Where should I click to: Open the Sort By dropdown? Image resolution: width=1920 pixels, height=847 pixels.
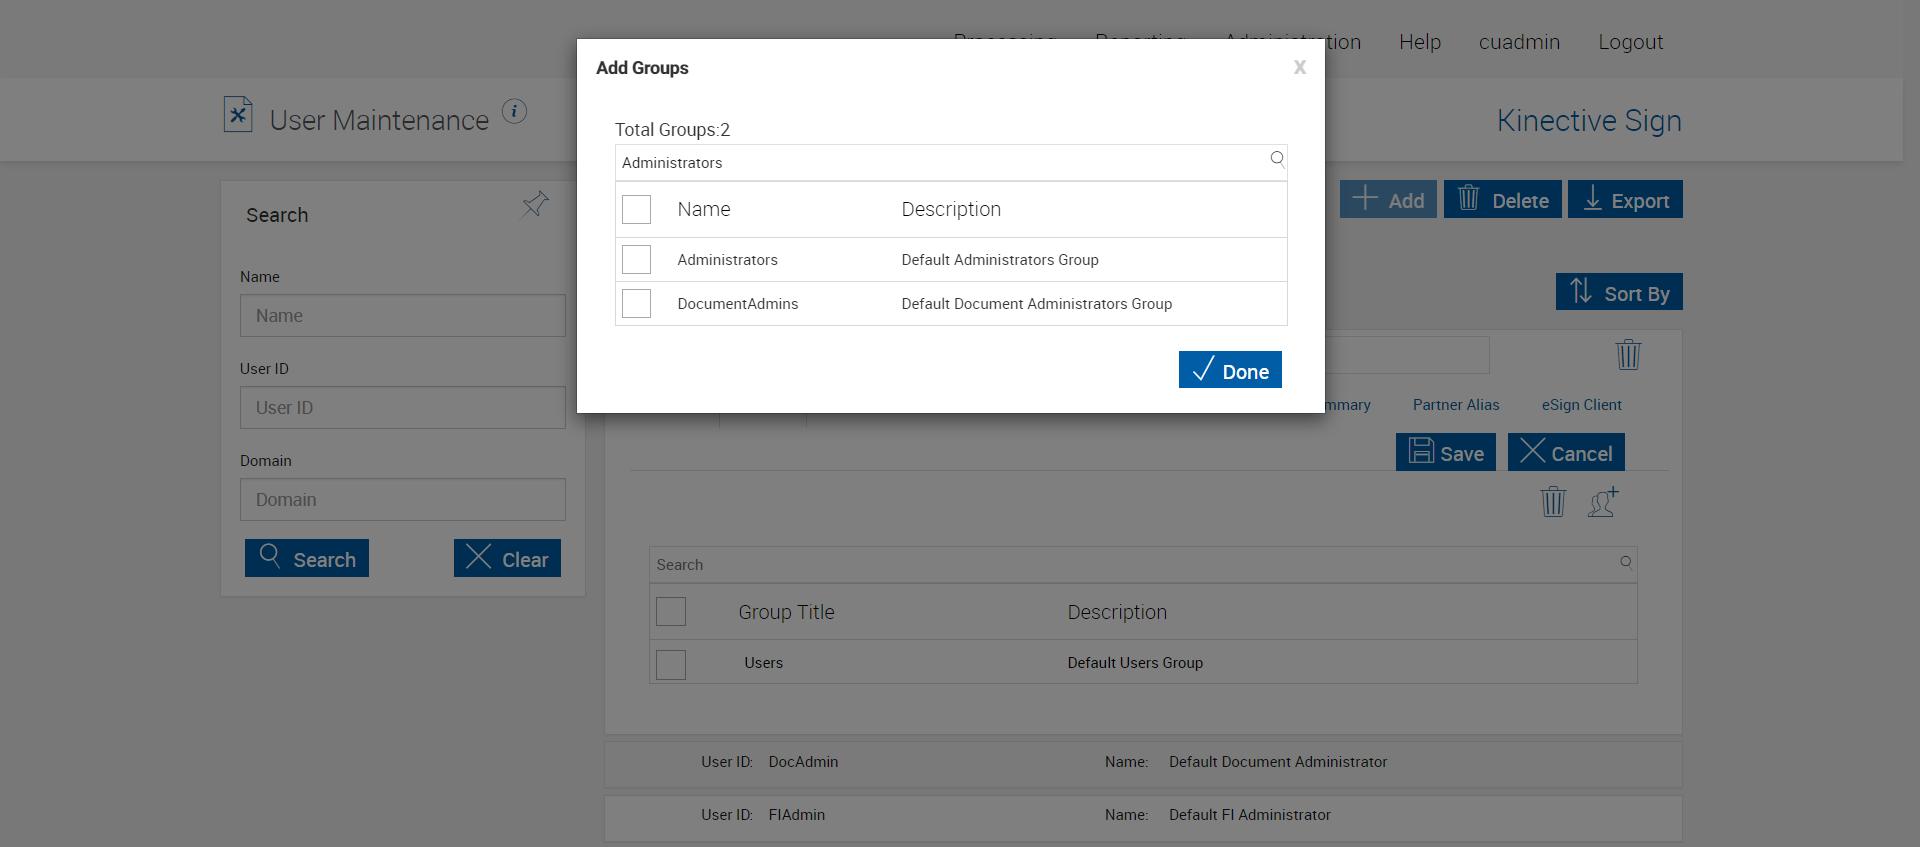tap(1618, 292)
